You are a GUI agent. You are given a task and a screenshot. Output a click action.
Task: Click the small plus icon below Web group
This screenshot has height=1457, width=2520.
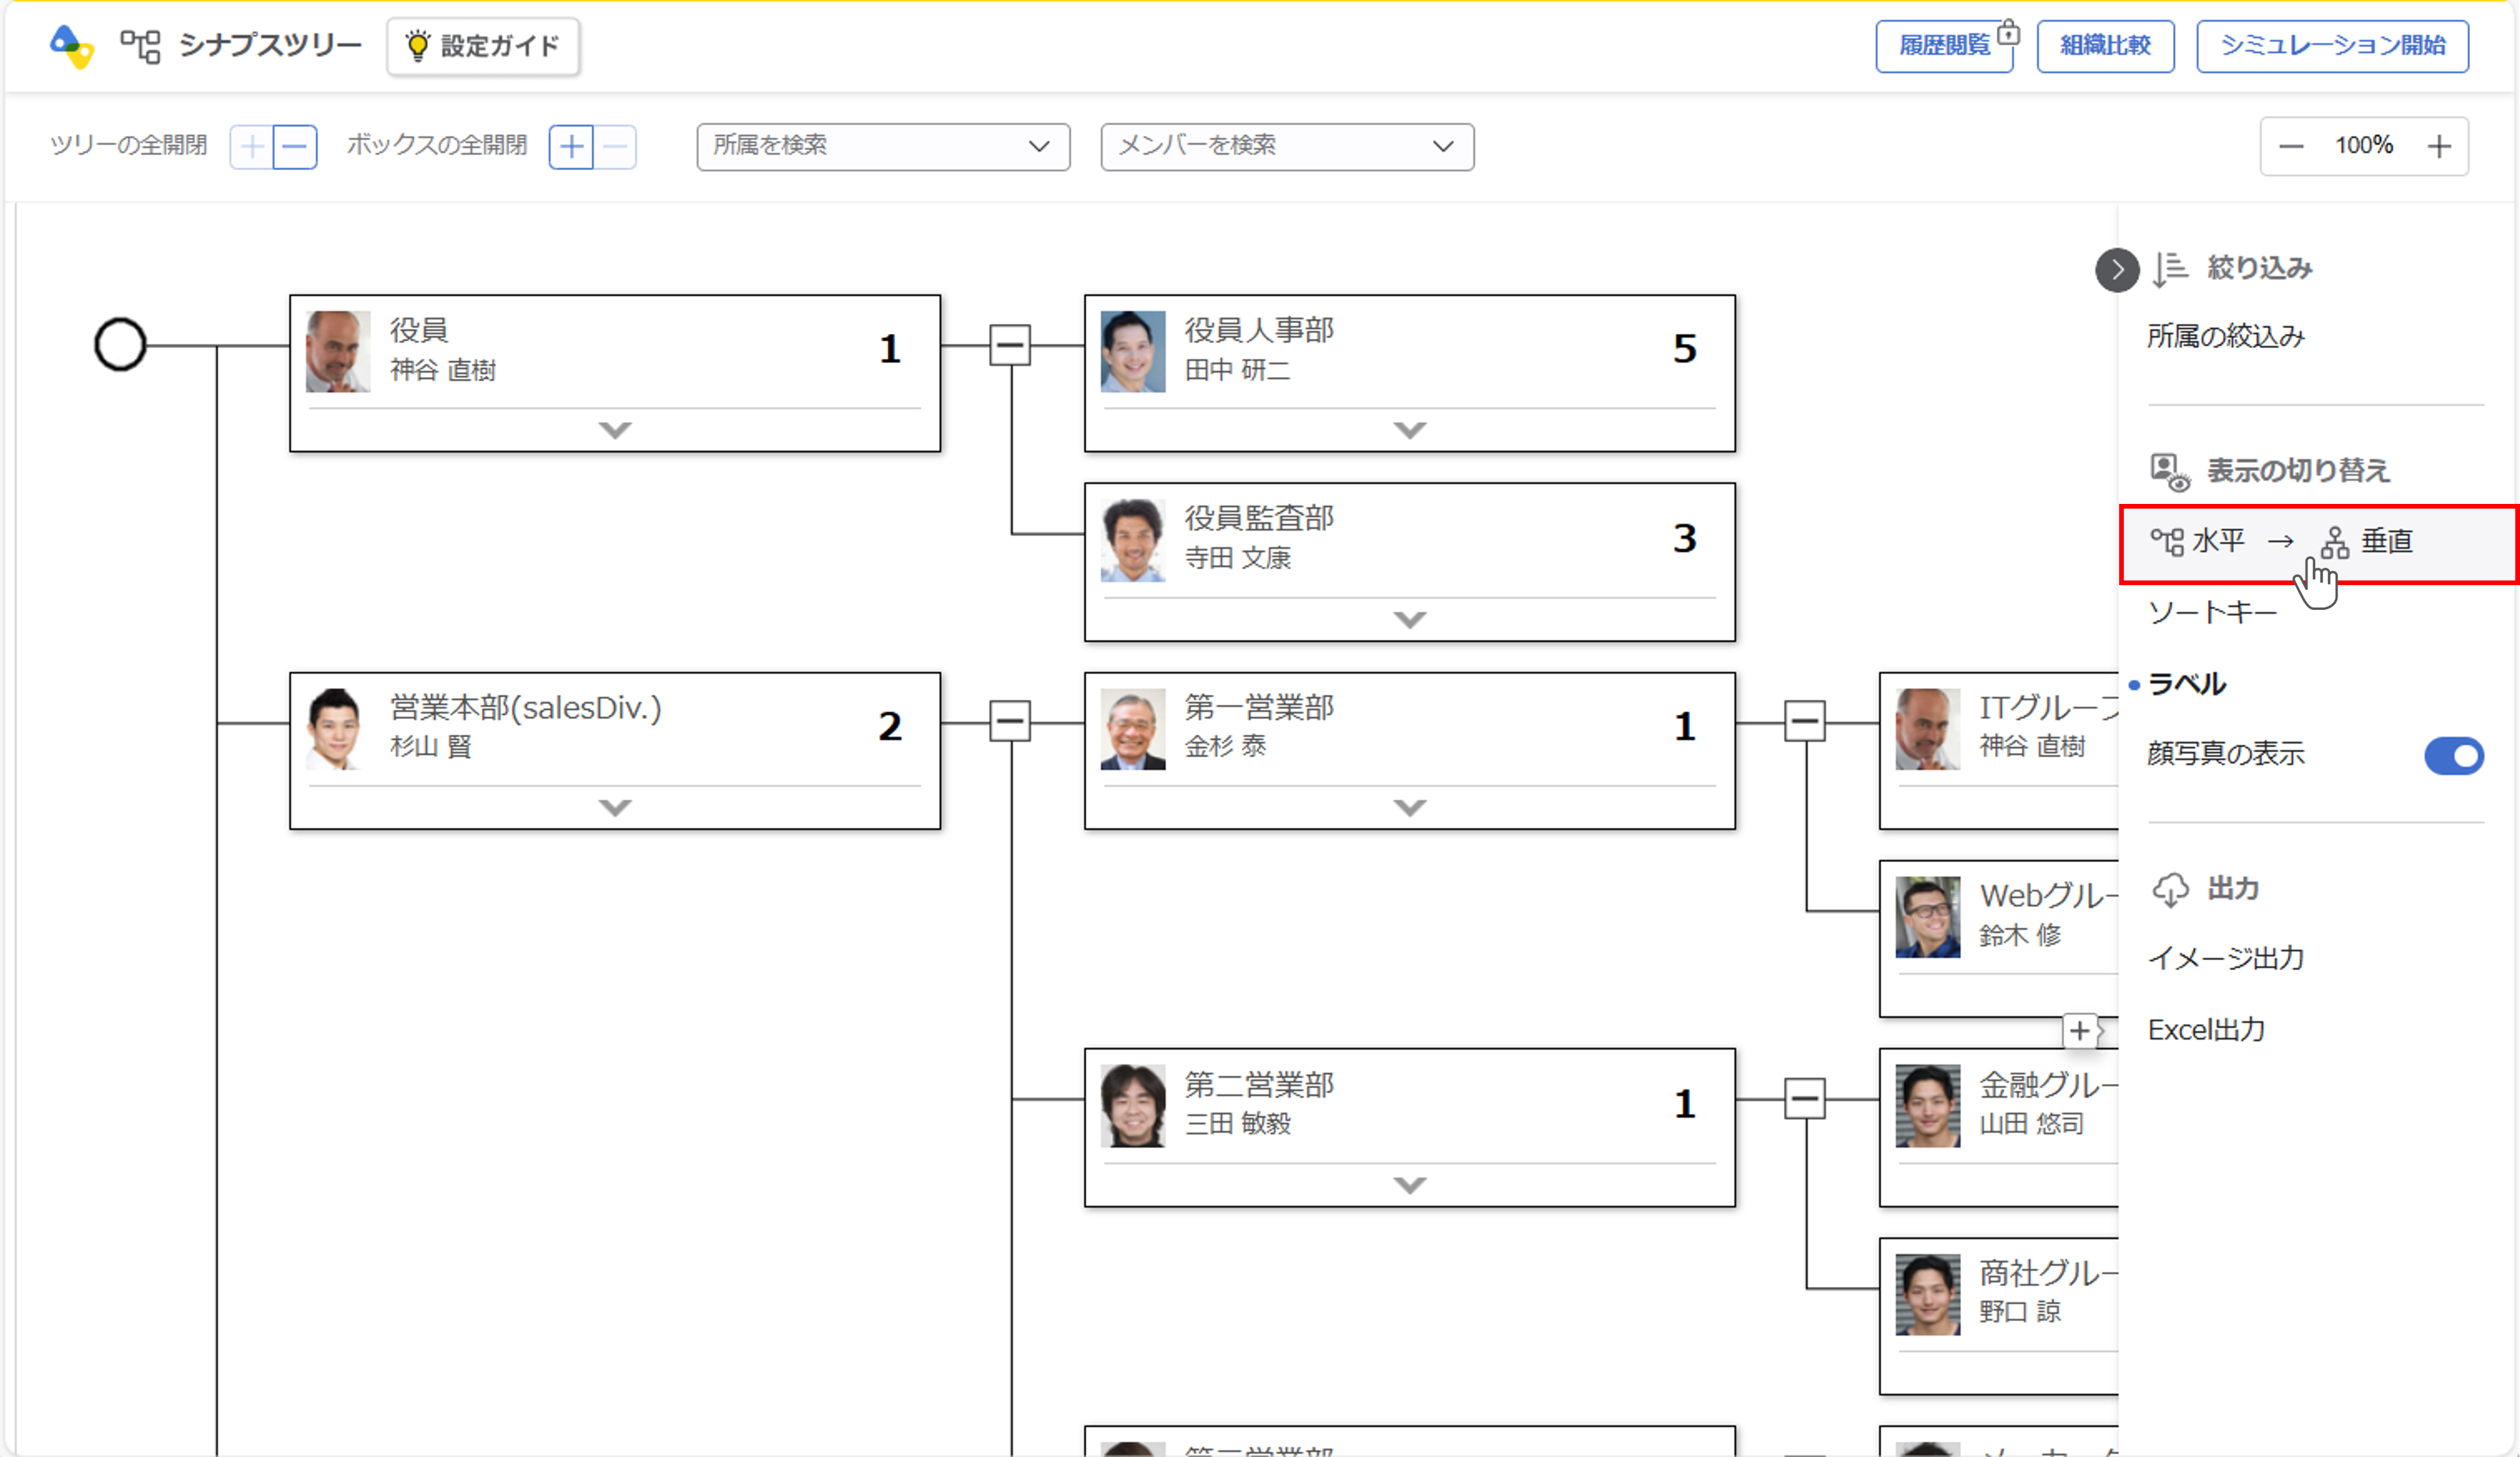[2080, 1030]
